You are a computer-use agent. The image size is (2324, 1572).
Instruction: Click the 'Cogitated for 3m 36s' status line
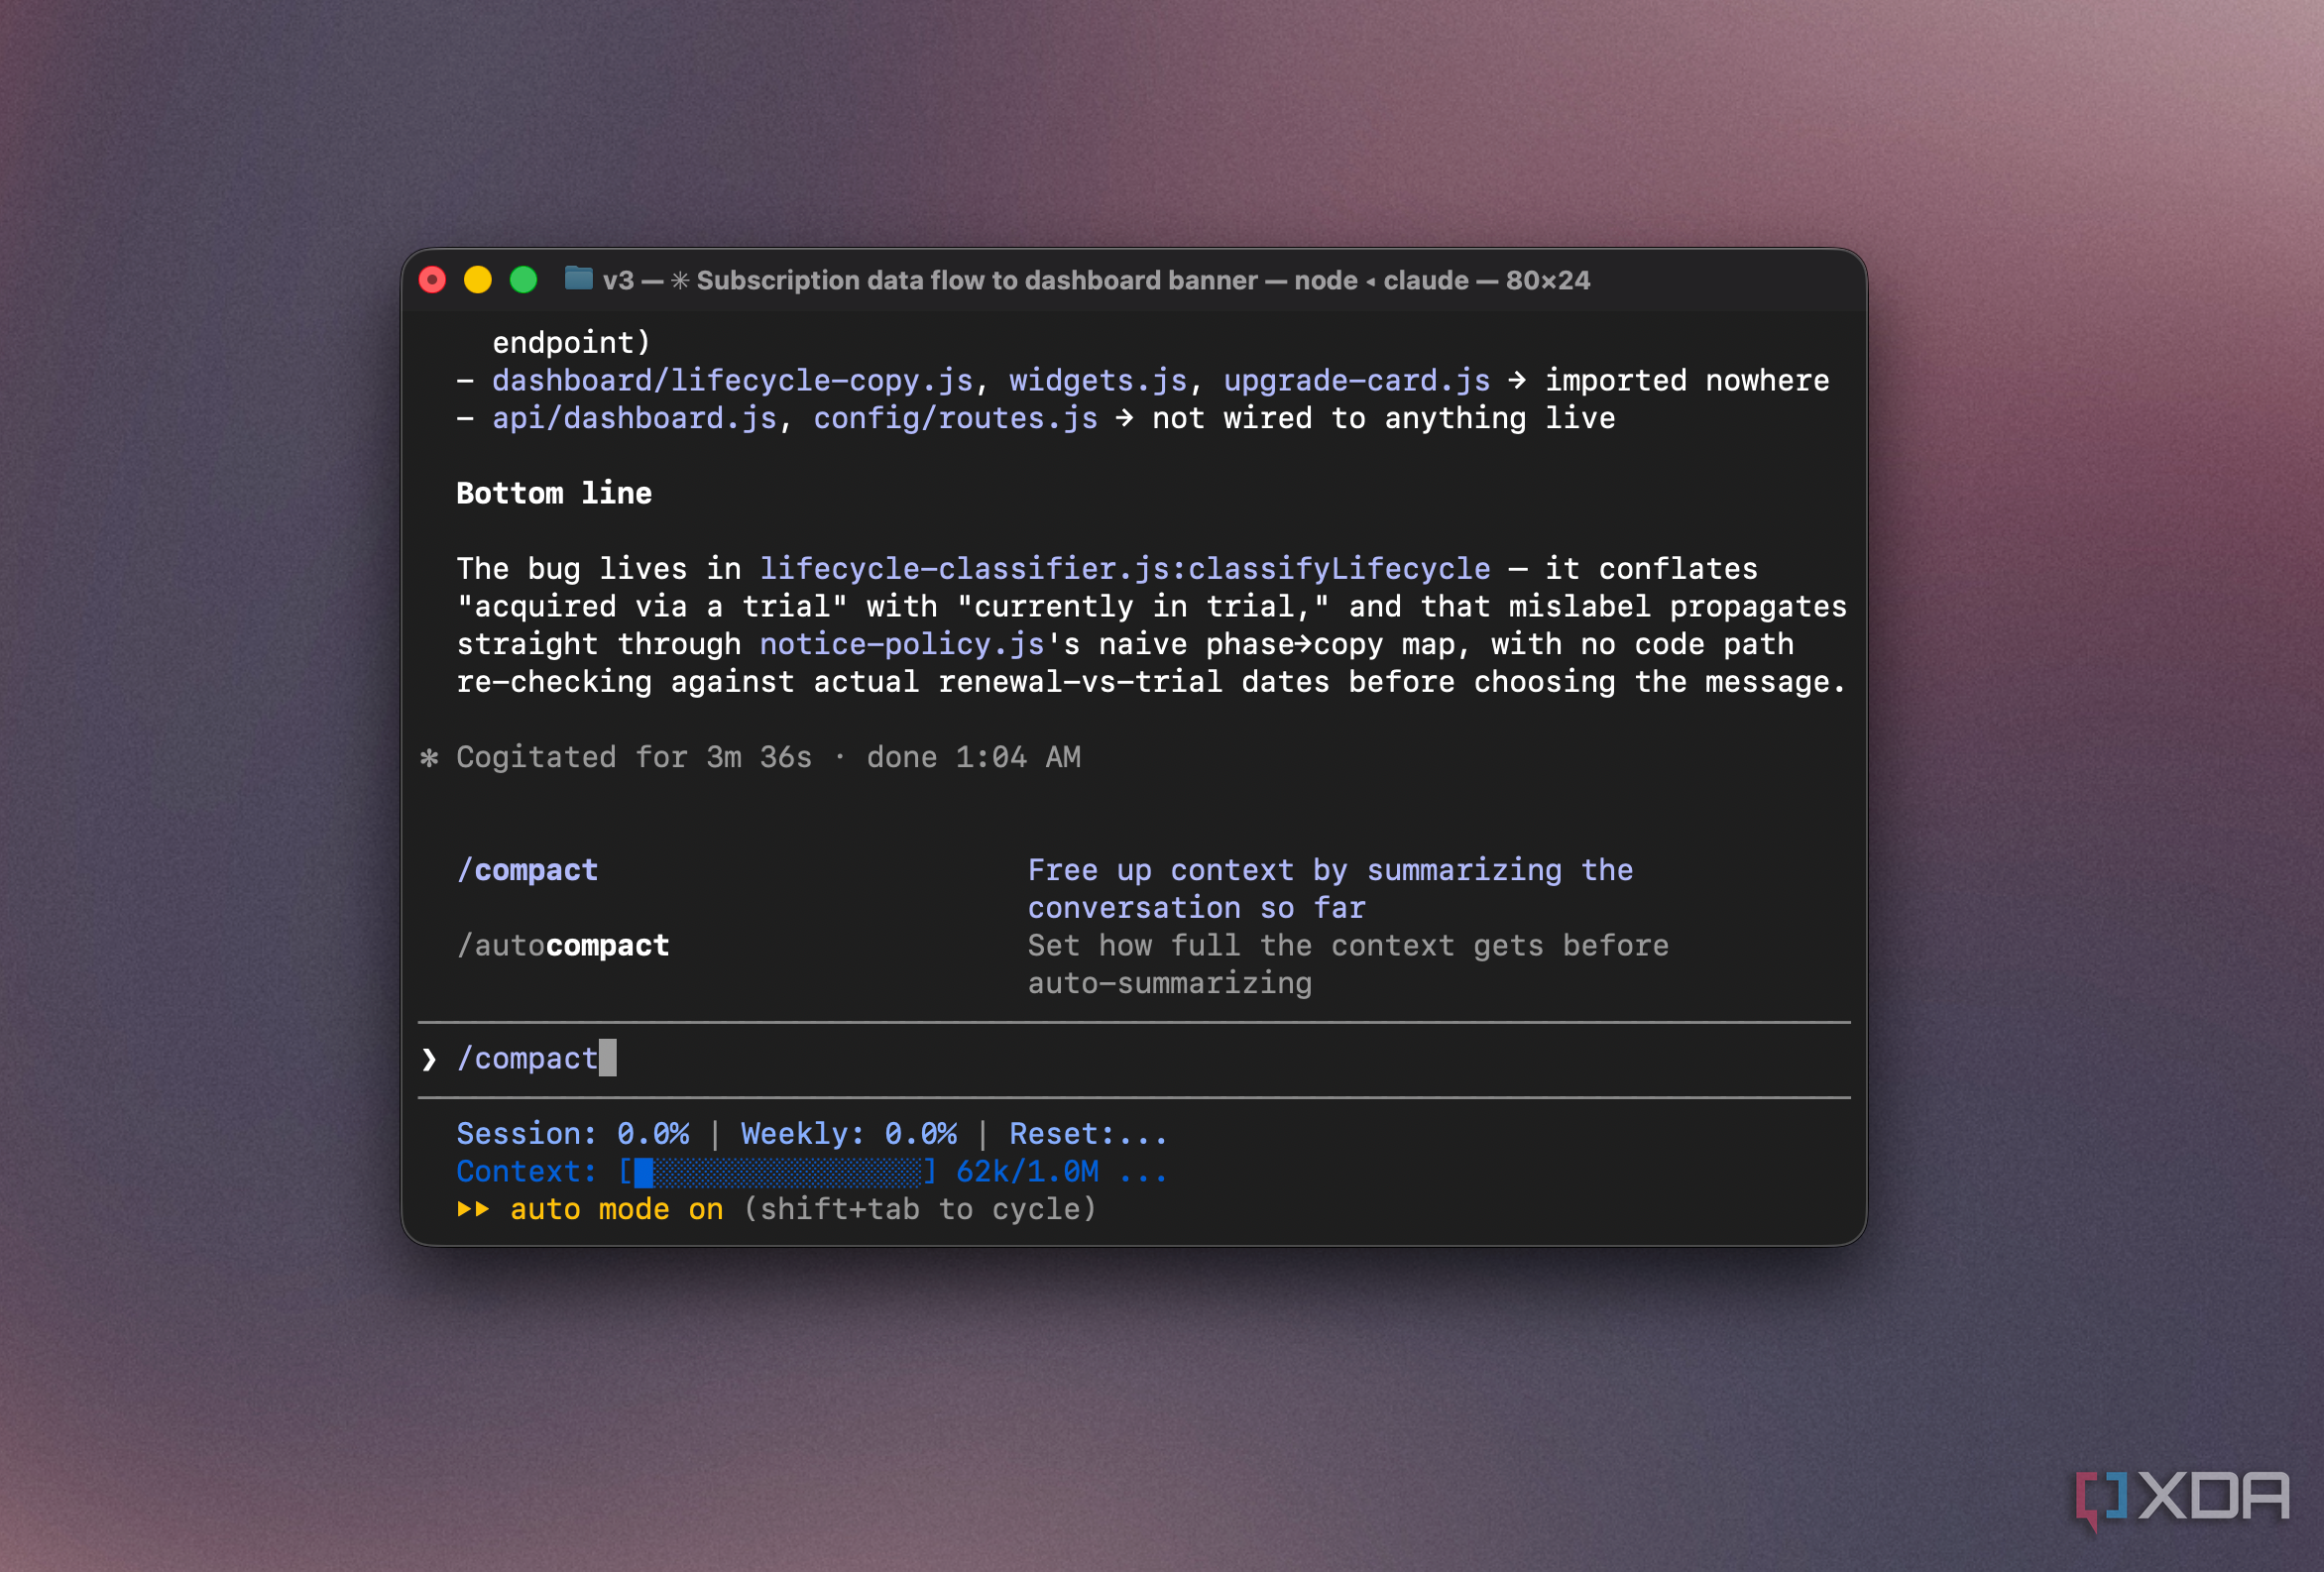coord(634,757)
